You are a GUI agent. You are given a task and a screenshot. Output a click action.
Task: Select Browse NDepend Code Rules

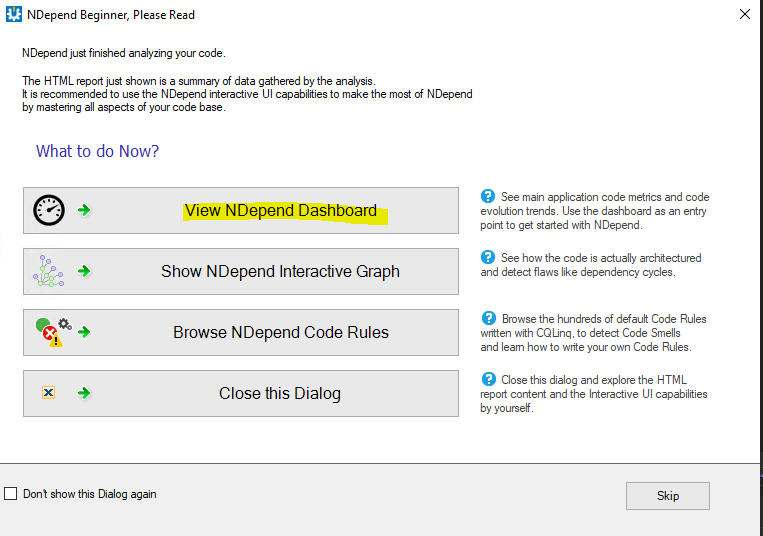click(241, 332)
